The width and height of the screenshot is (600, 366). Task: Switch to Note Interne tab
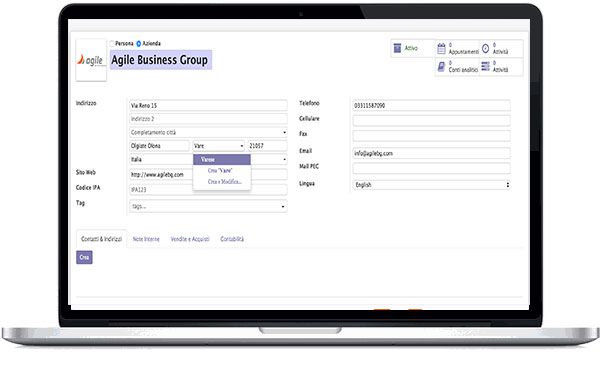pyautogui.click(x=146, y=239)
